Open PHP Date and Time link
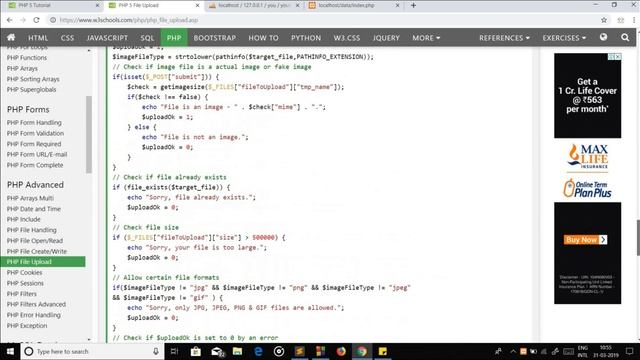Screen dimensions: 640x360 (33, 209)
